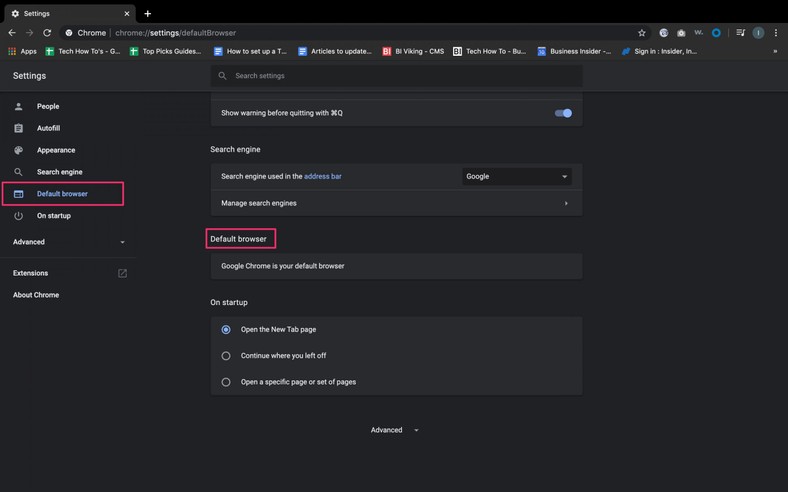The image size is (788, 492).
Task: Click the reload page icon
Action: (47, 33)
